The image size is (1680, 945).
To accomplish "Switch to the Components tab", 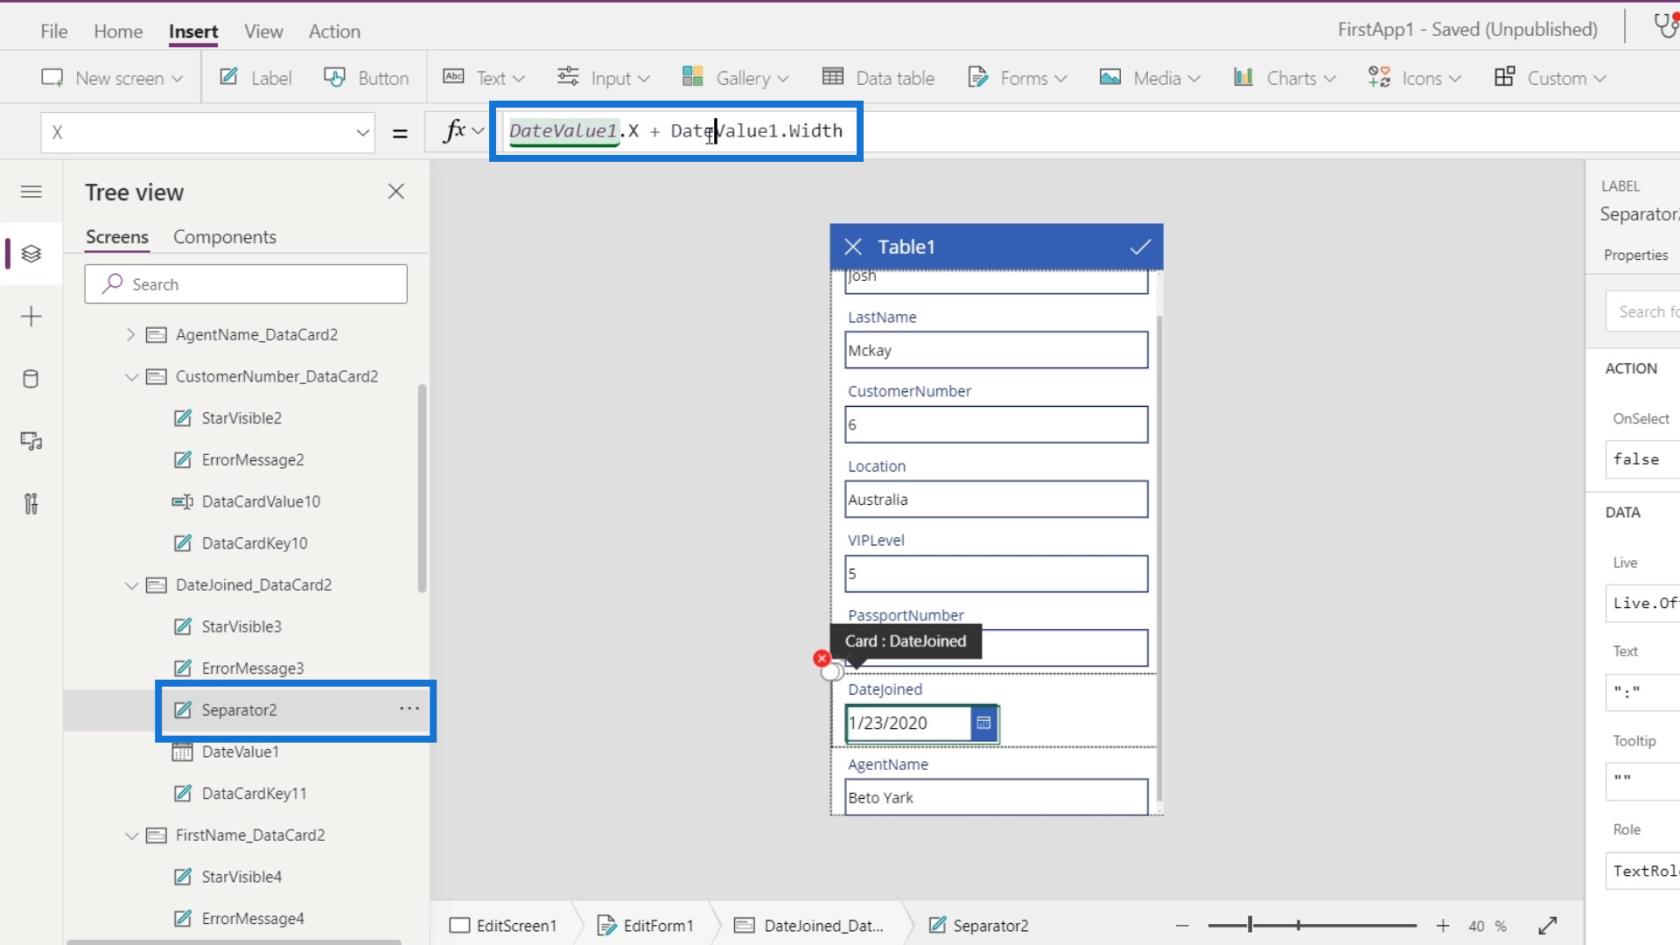I will tap(225, 237).
